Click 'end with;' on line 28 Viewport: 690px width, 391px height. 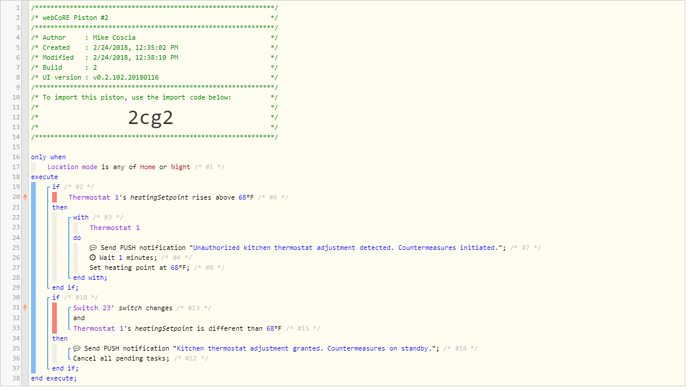[90, 278]
